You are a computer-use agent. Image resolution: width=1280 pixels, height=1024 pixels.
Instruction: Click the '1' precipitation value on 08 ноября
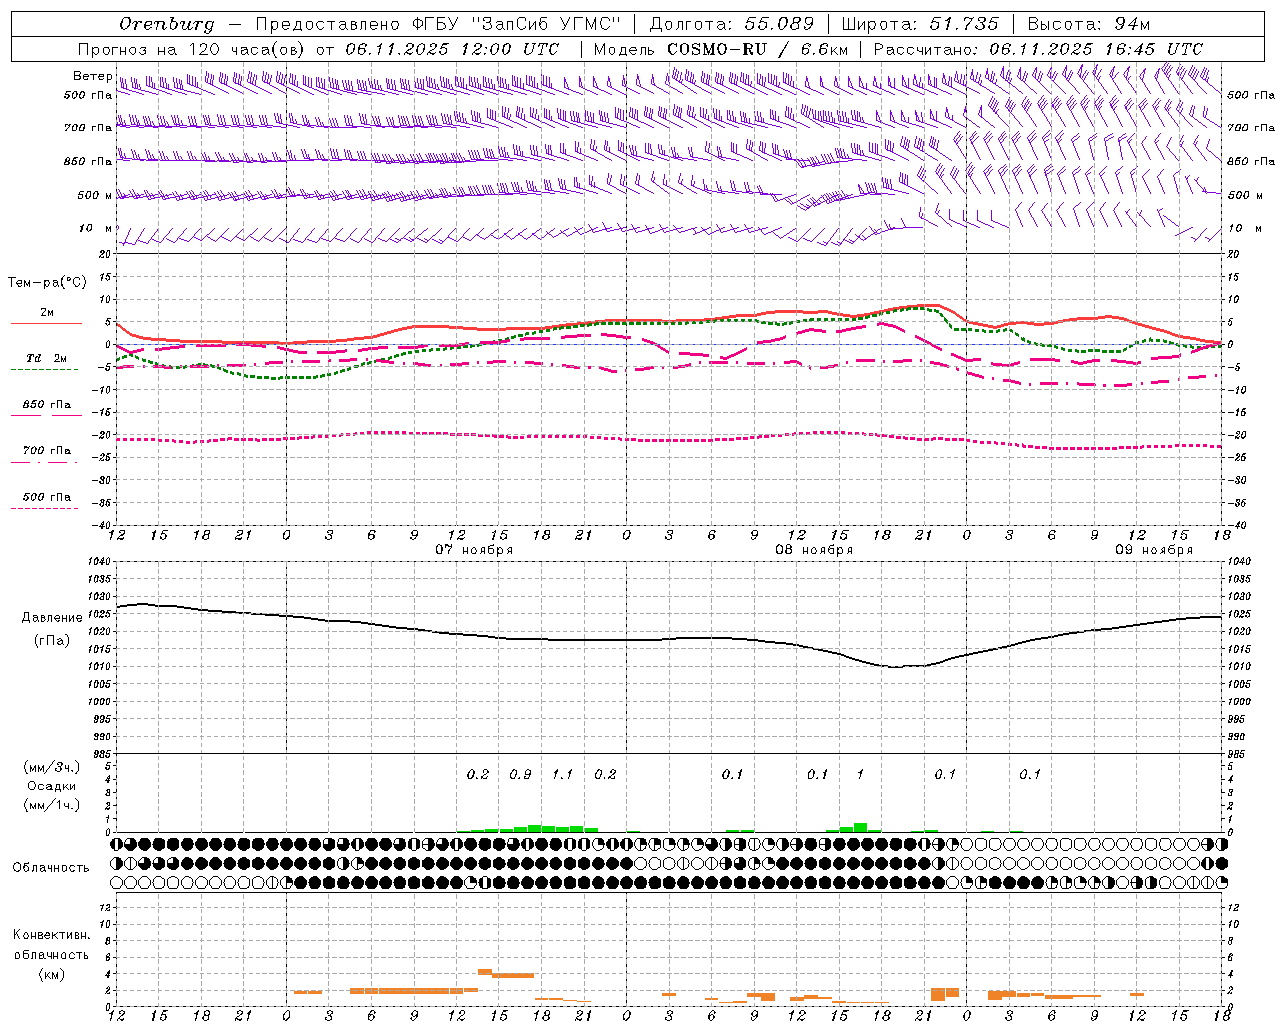click(x=860, y=775)
